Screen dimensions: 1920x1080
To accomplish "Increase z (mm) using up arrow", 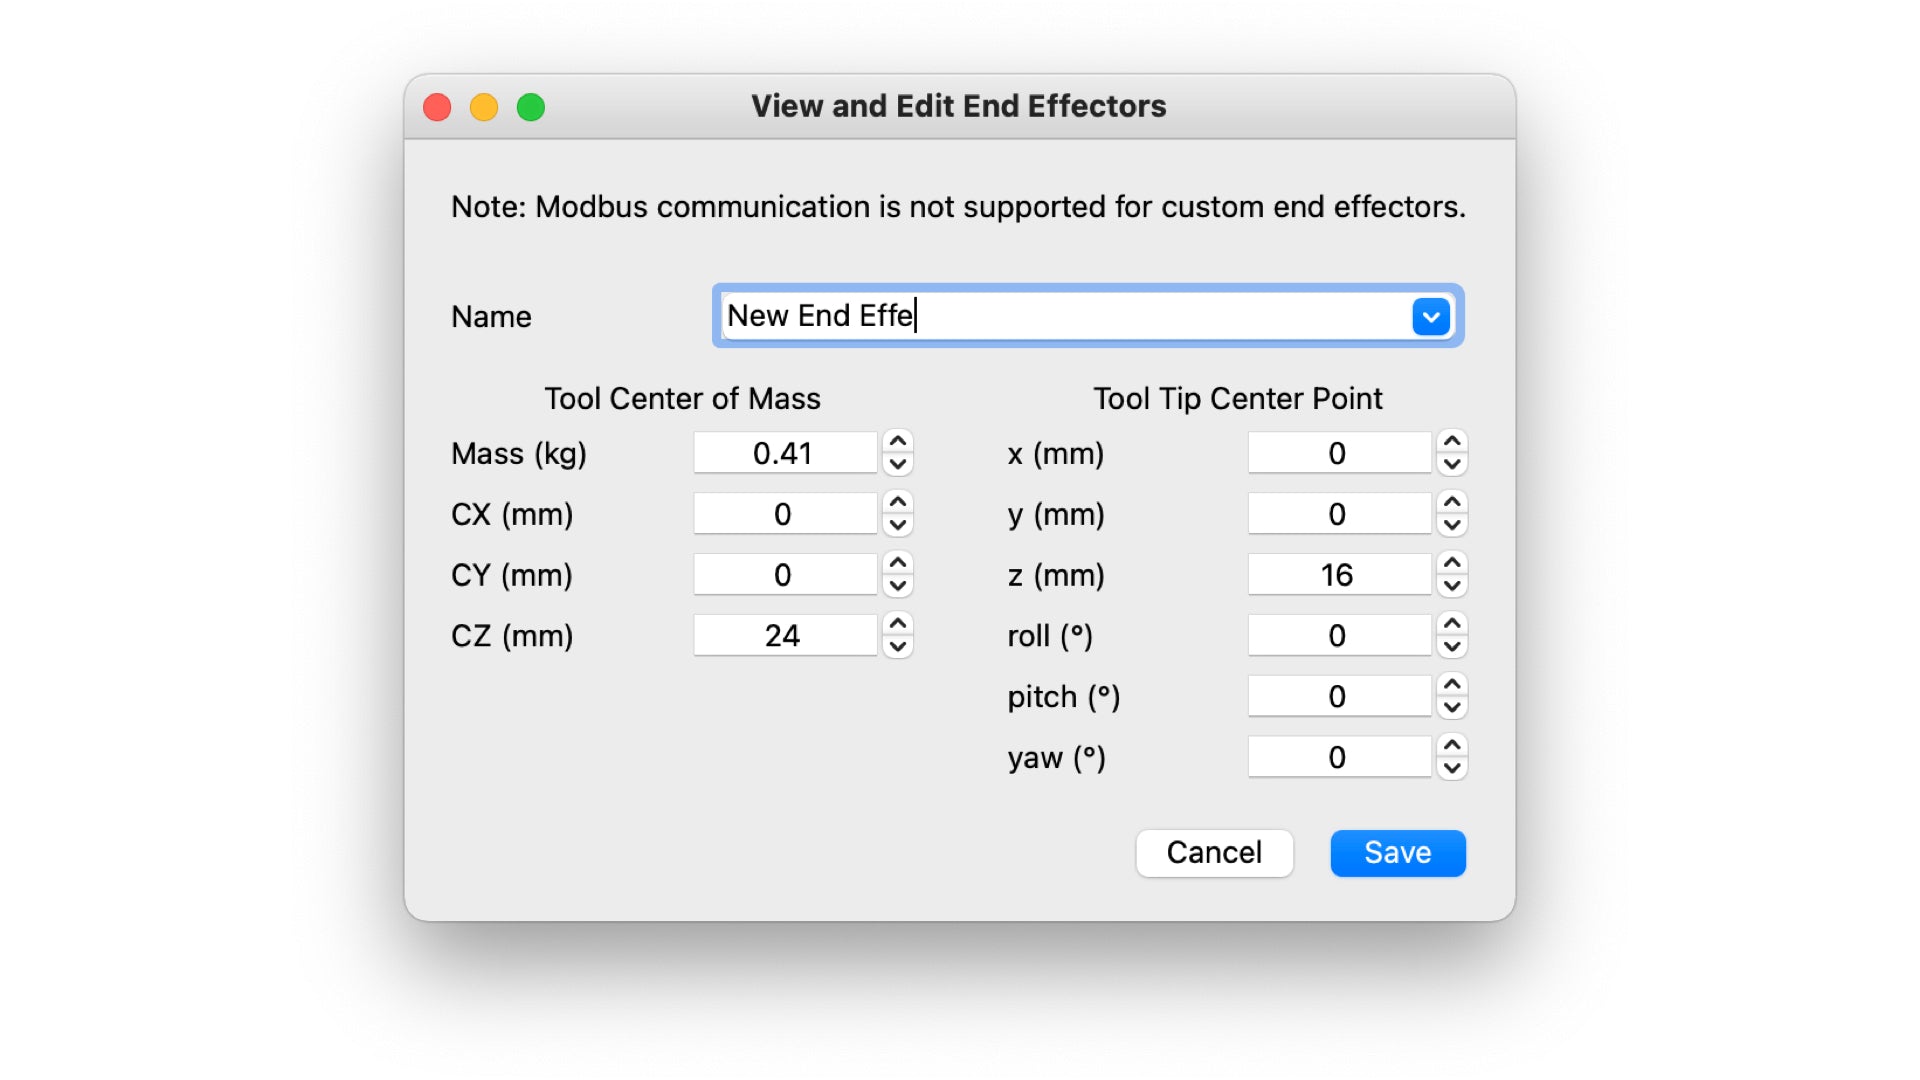I will coord(1452,564).
